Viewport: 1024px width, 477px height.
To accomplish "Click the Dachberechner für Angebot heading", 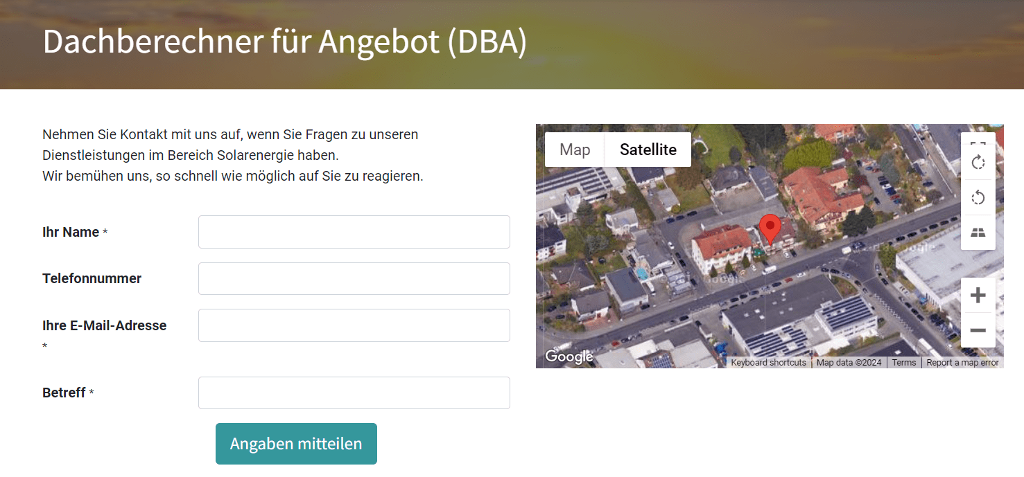I will tap(285, 42).
